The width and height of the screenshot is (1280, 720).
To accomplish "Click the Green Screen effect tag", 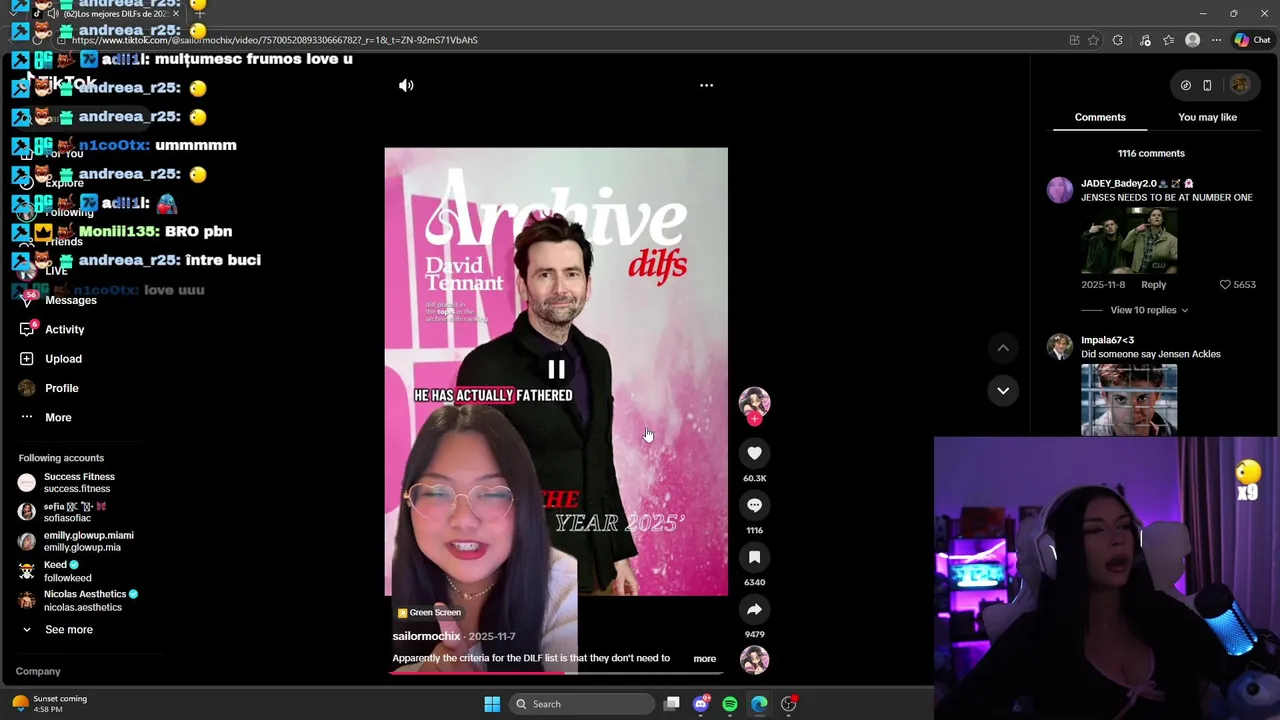I will pyautogui.click(x=430, y=613).
